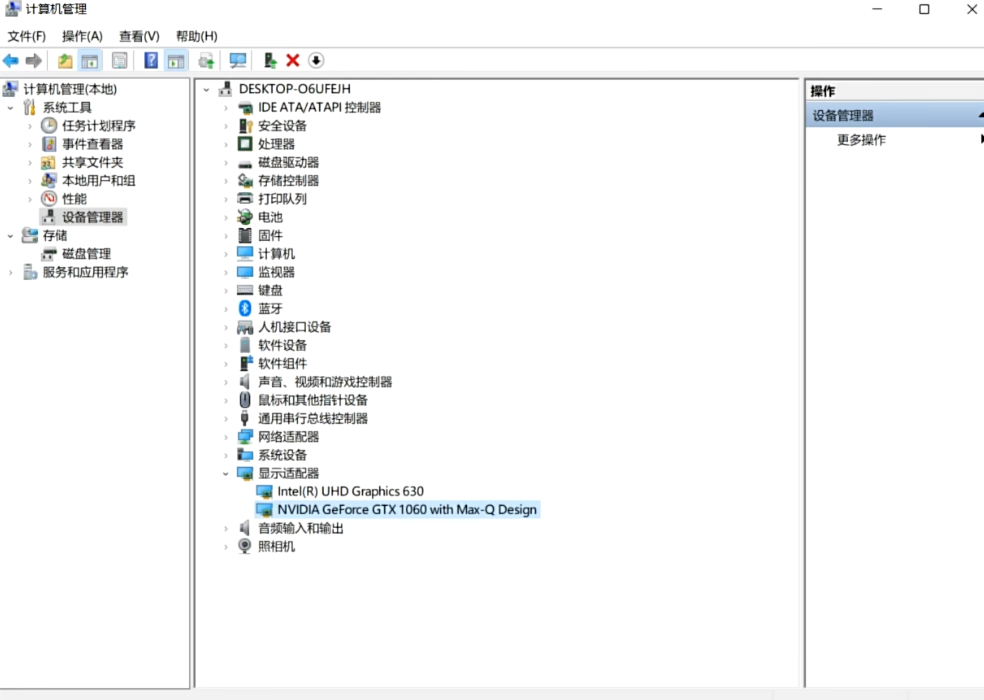Viewport: 984px width, 700px height.
Task: Click the update driver toolbar icon
Action: 270,61
